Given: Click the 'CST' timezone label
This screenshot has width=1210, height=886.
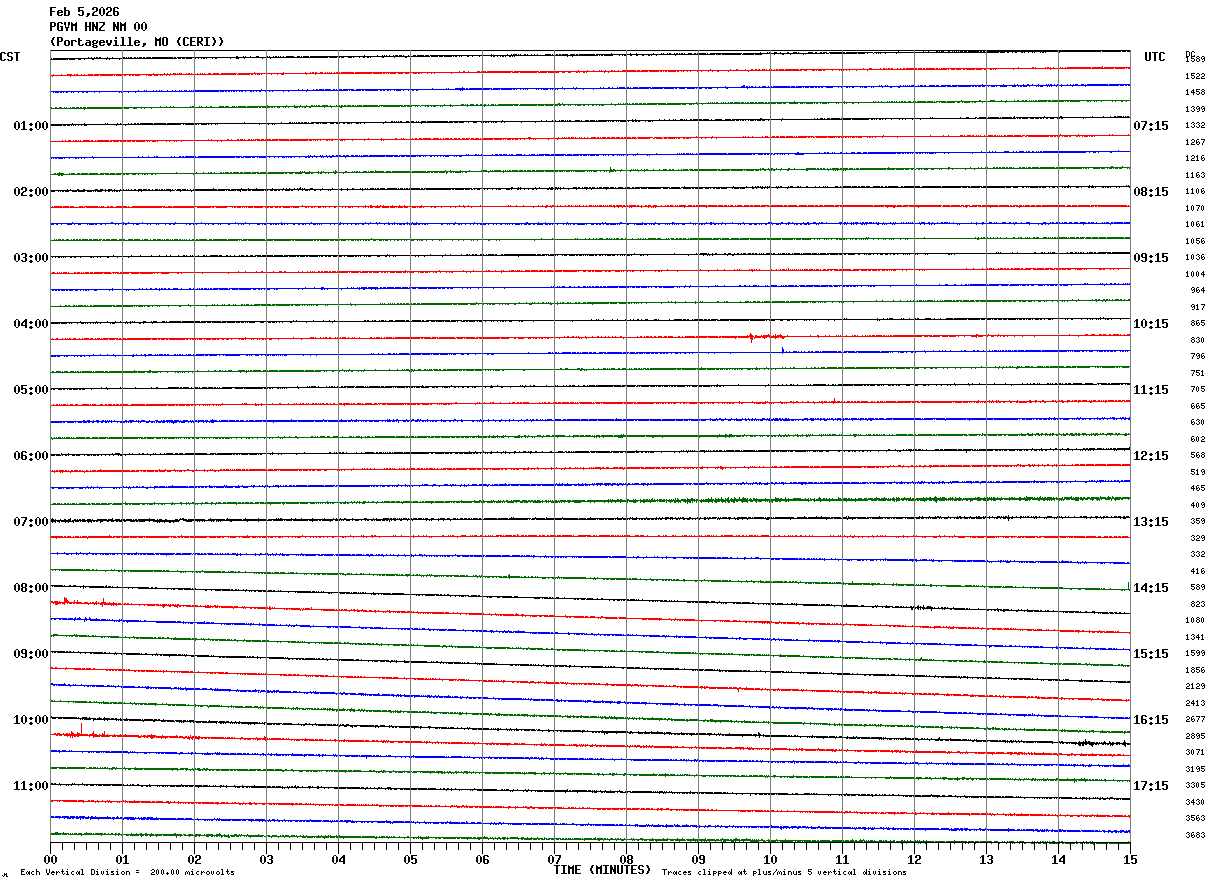Looking at the screenshot, I should [x=10, y=57].
